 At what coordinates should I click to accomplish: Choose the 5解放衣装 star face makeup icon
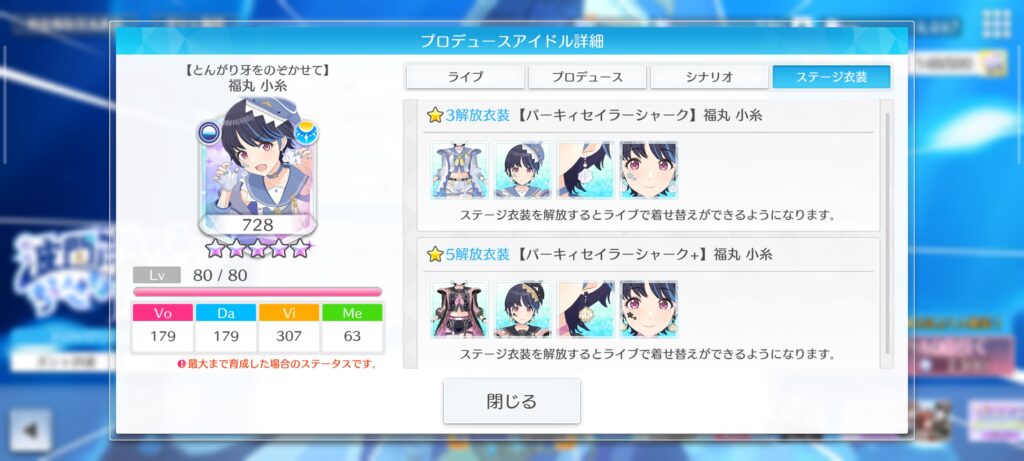point(648,309)
